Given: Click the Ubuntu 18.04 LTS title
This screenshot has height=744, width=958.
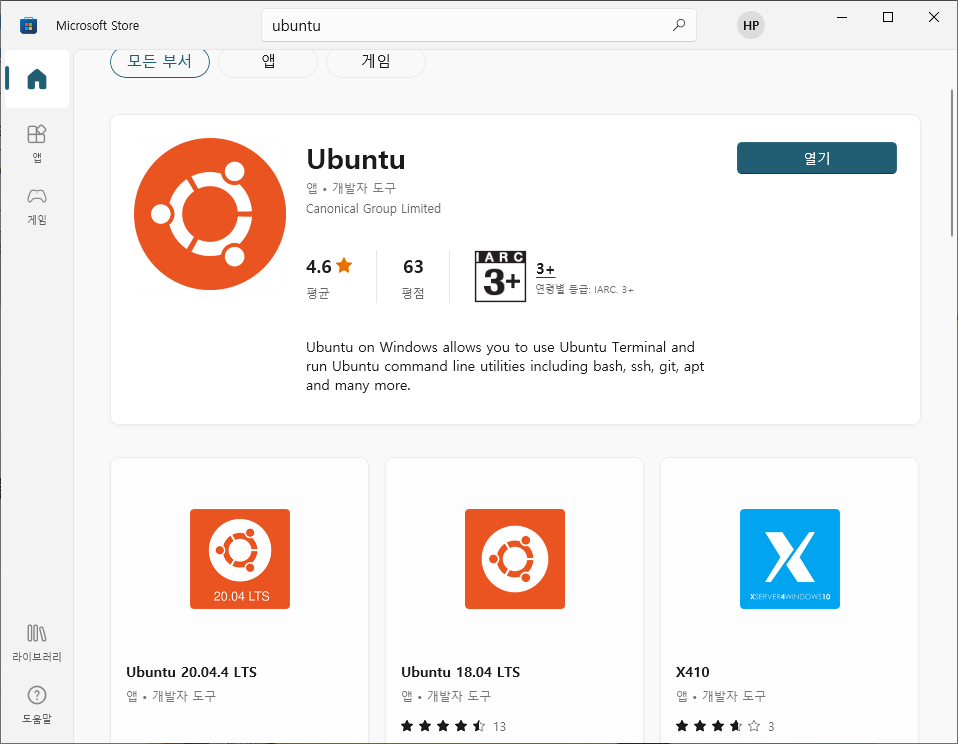Looking at the screenshot, I should pos(460,672).
